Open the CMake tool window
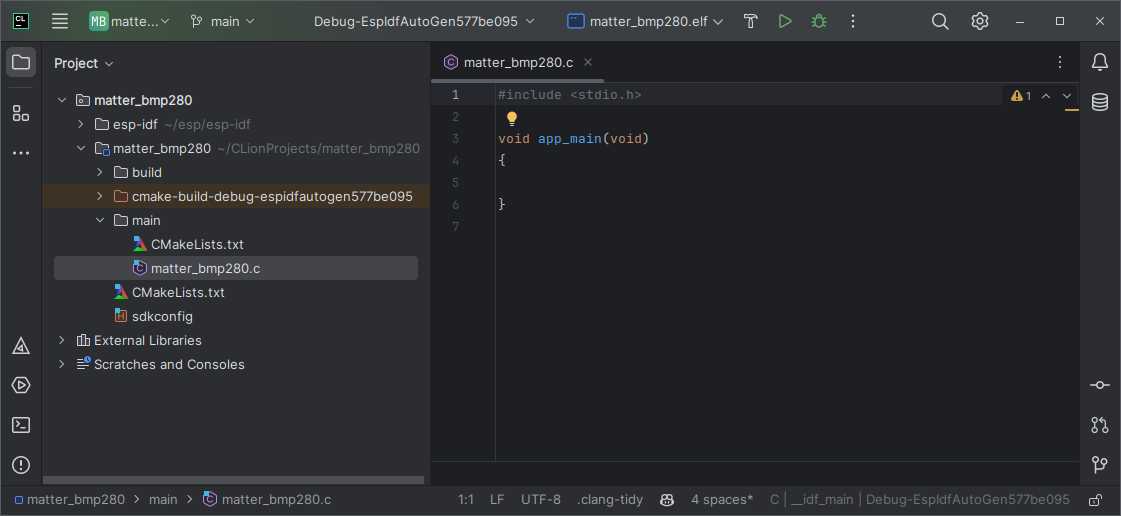Image resolution: width=1121 pixels, height=516 pixels. point(21,346)
